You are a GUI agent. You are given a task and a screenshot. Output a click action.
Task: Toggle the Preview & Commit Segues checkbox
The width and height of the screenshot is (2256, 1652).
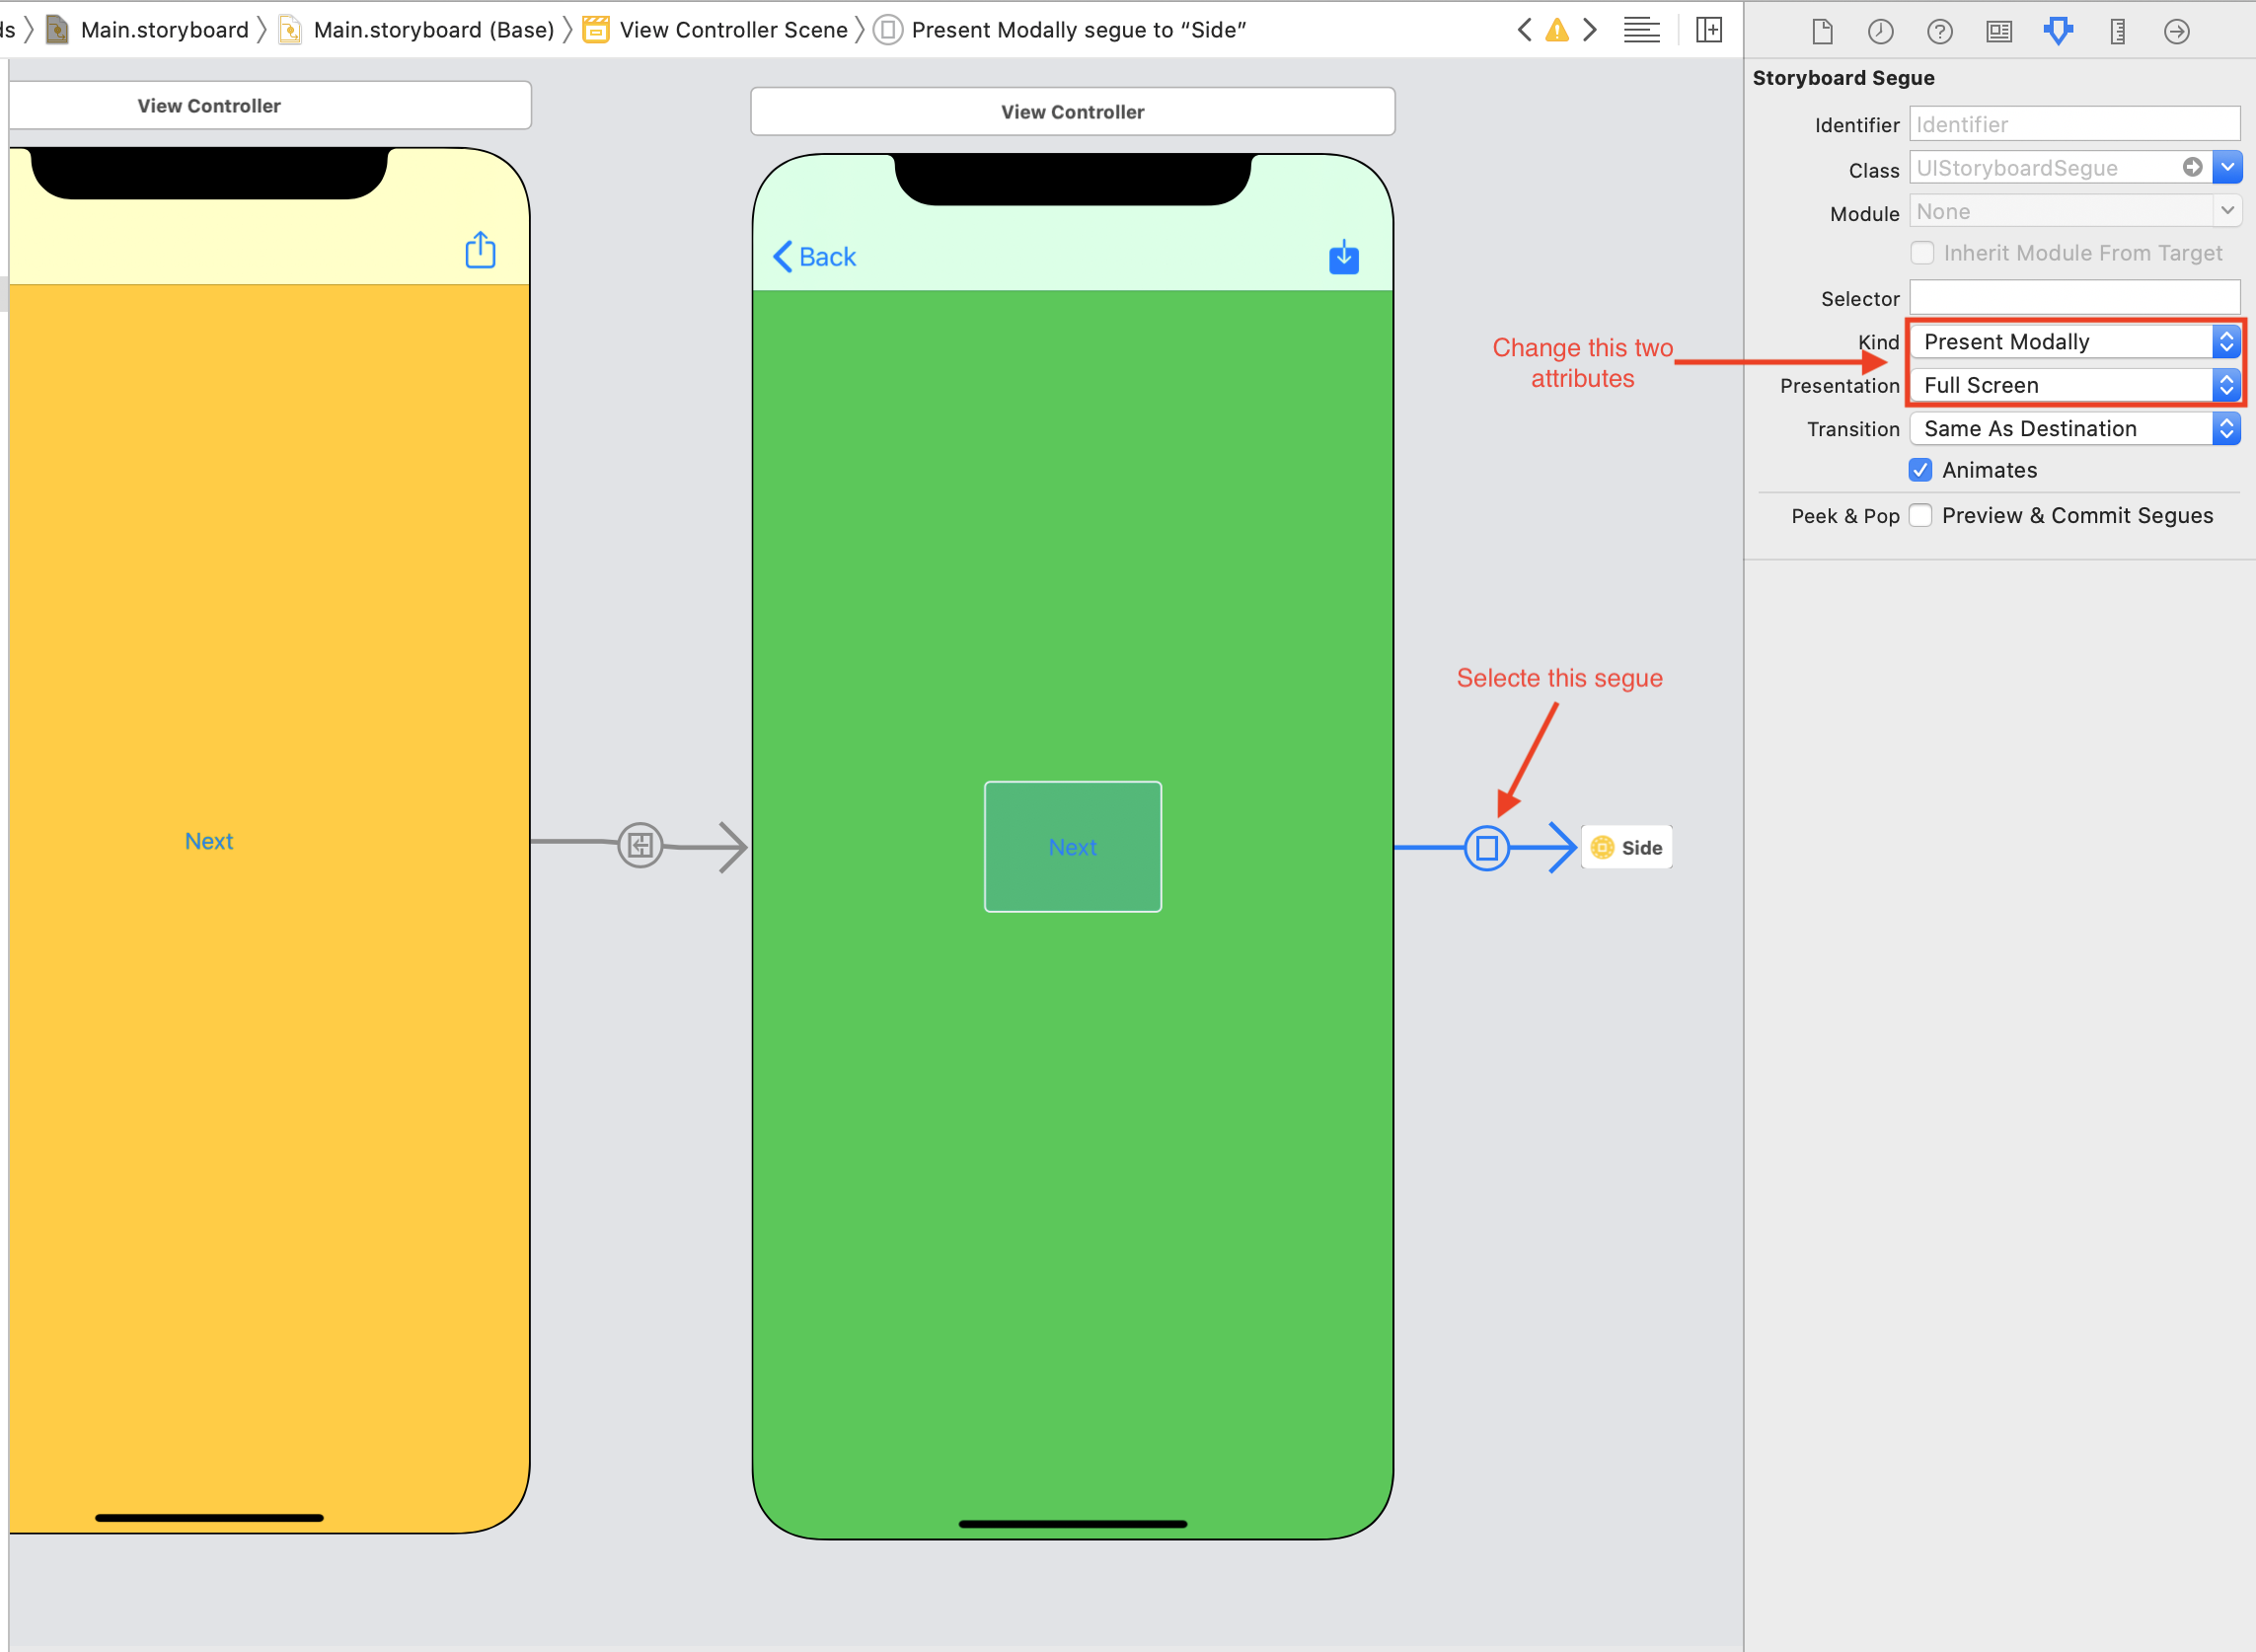tap(1921, 513)
